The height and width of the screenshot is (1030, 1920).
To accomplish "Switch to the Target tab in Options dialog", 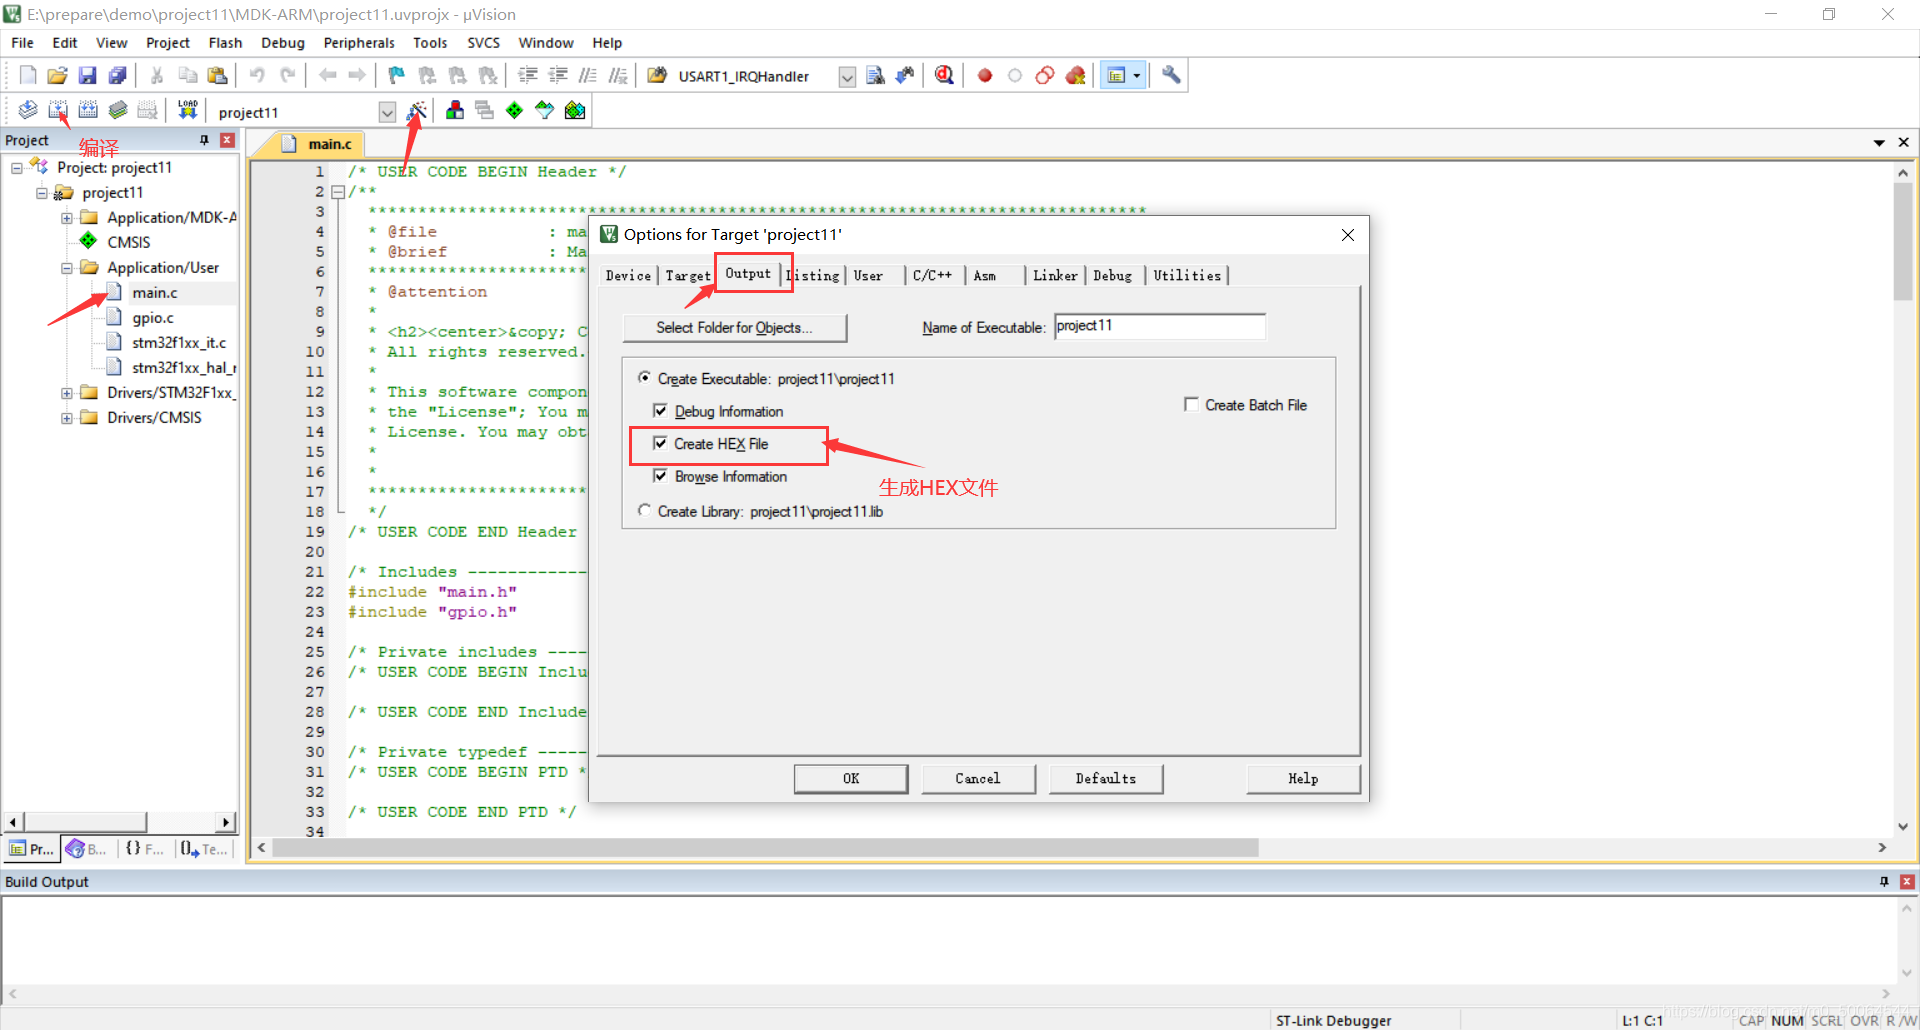I will (x=688, y=275).
